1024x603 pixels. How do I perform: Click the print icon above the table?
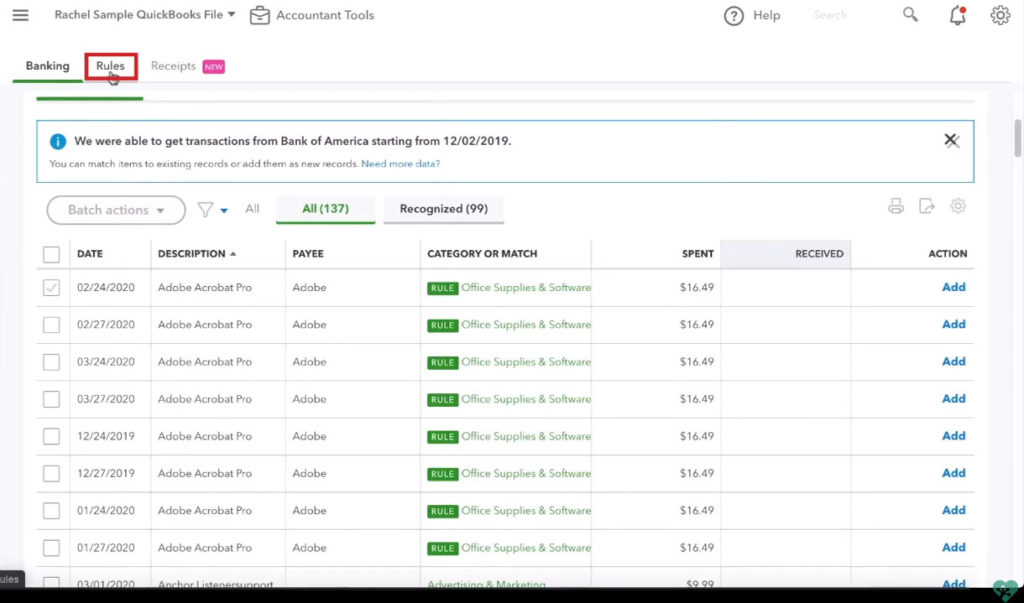tap(896, 207)
